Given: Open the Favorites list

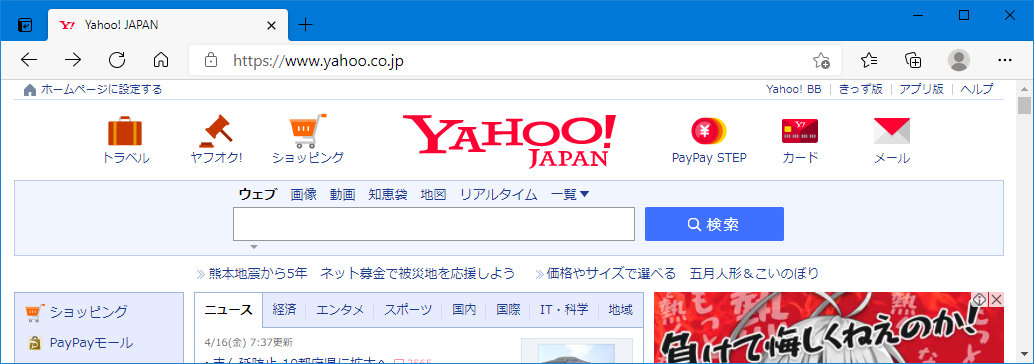Looking at the screenshot, I should tap(869, 61).
